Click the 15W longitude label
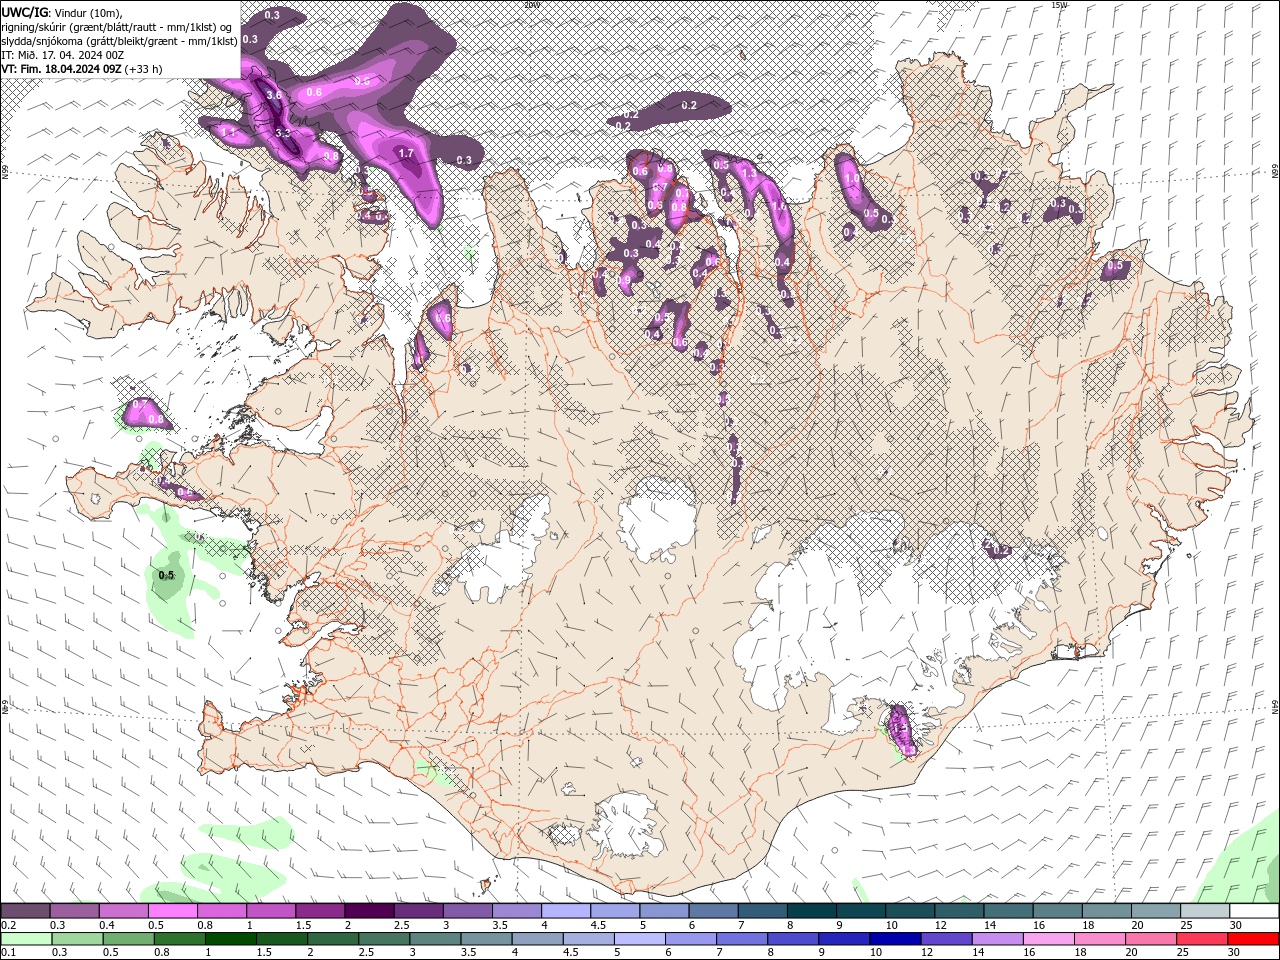 tap(1059, 5)
